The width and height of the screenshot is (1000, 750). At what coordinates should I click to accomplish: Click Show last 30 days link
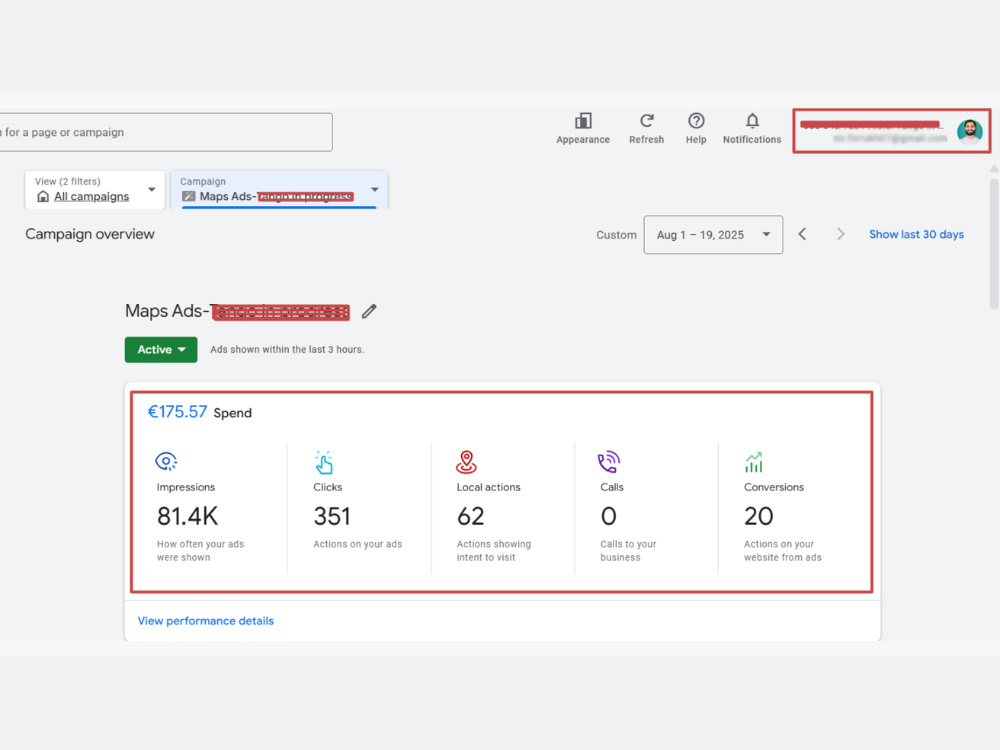click(x=916, y=234)
